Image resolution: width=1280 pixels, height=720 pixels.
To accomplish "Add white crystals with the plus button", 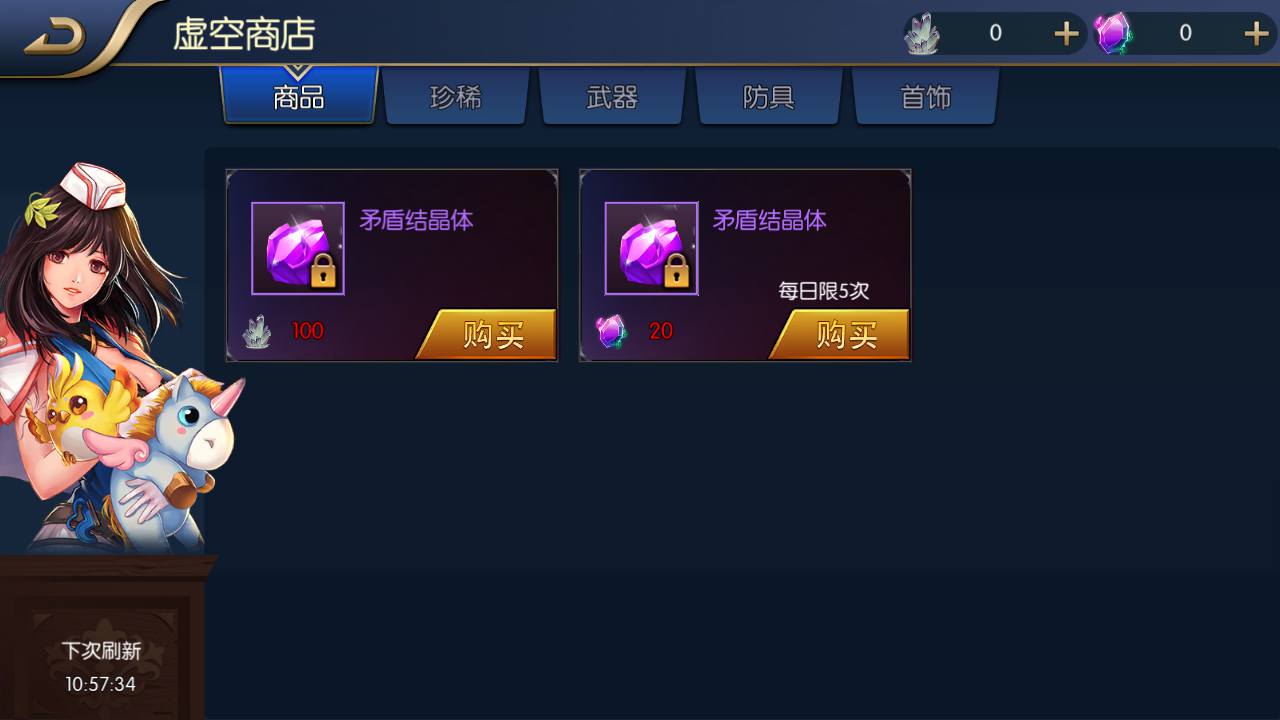I will pyautogui.click(x=1067, y=34).
